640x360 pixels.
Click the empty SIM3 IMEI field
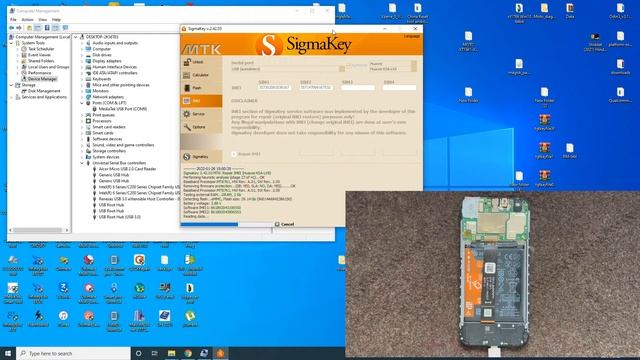tap(358, 87)
